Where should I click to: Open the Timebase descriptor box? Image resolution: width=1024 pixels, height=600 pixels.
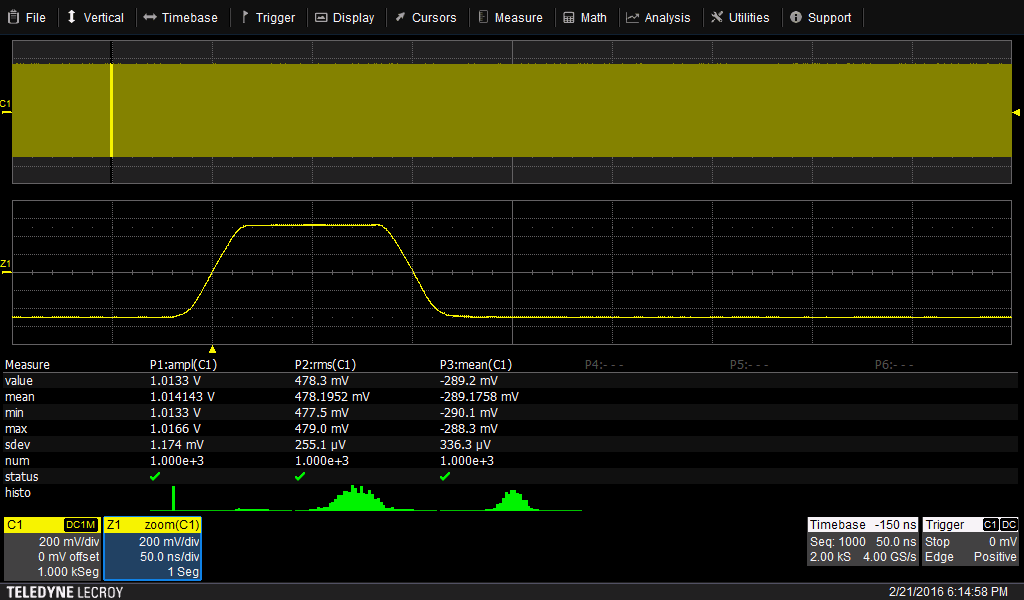(862, 541)
